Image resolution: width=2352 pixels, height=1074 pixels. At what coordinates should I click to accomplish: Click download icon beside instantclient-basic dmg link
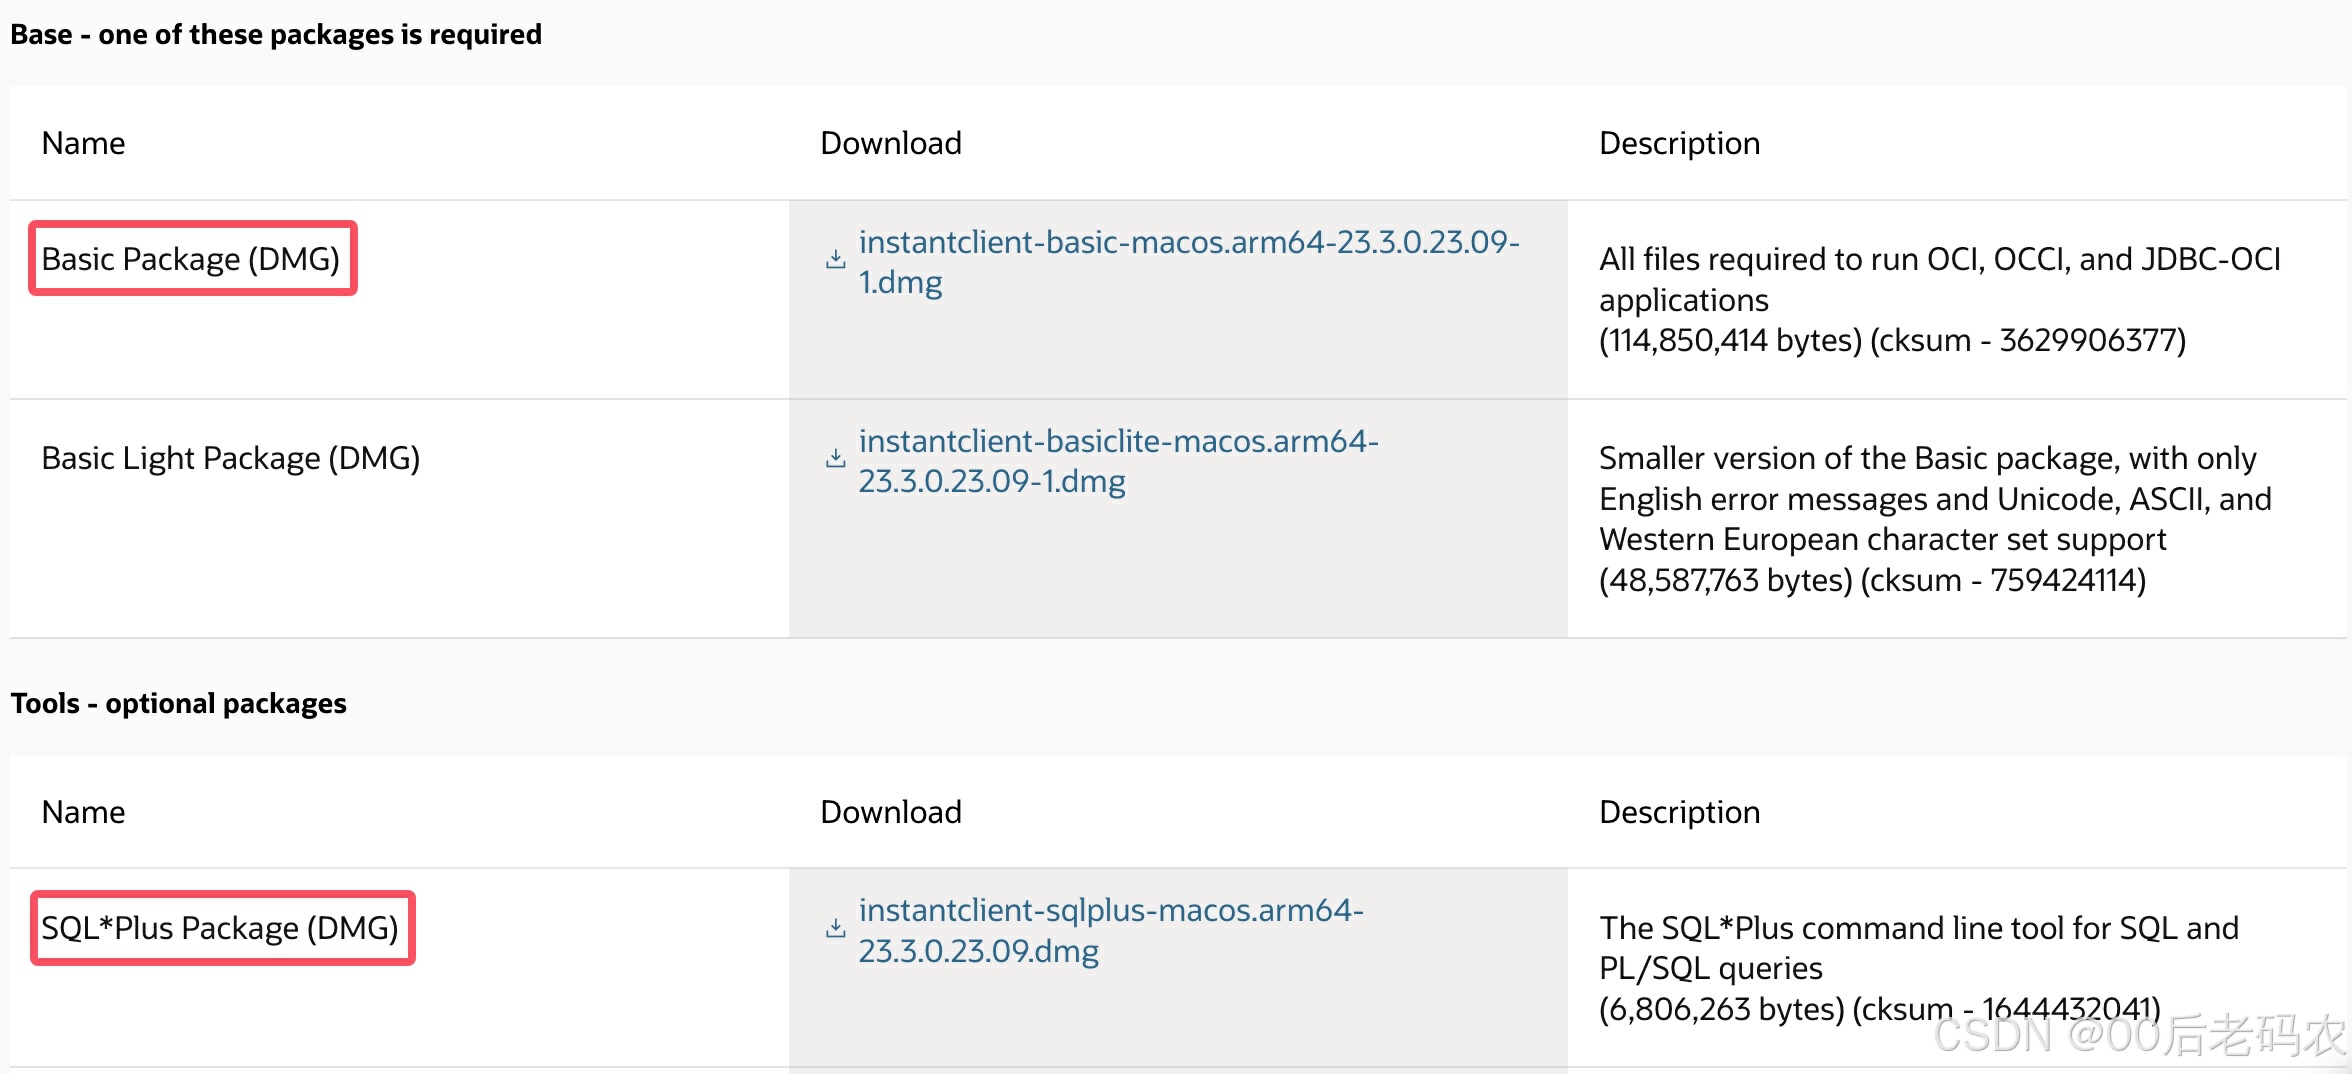[835, 260]
